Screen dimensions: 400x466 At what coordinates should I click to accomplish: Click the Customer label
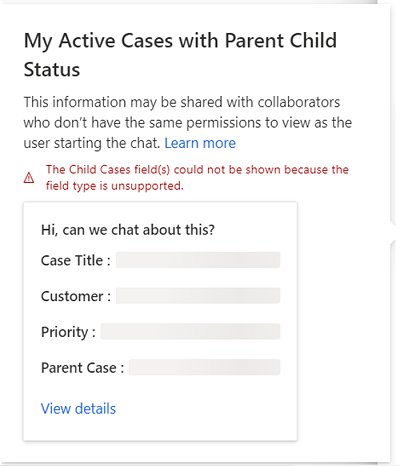(x=76, y=296)
